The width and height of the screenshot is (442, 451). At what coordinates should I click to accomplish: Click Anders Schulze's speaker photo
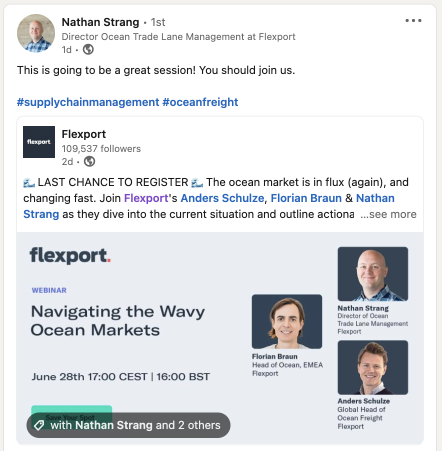click(x=373, y=367)
